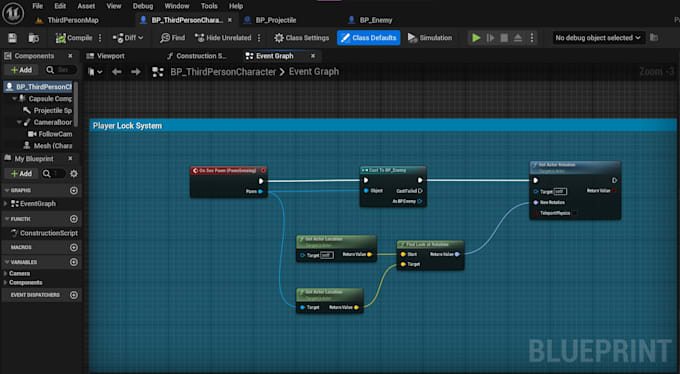This screenshot has height=374, width=680.
Task: Open the Edit menu
Action: coord(60,6)
